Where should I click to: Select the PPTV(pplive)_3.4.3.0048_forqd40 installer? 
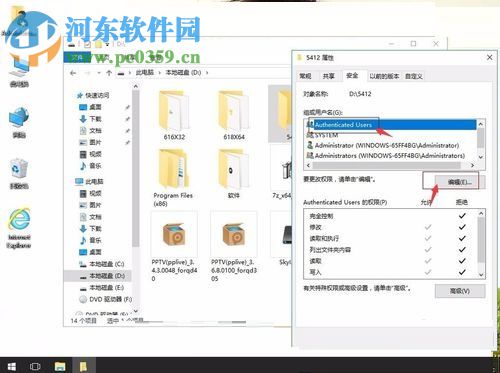tap(174, 247)
